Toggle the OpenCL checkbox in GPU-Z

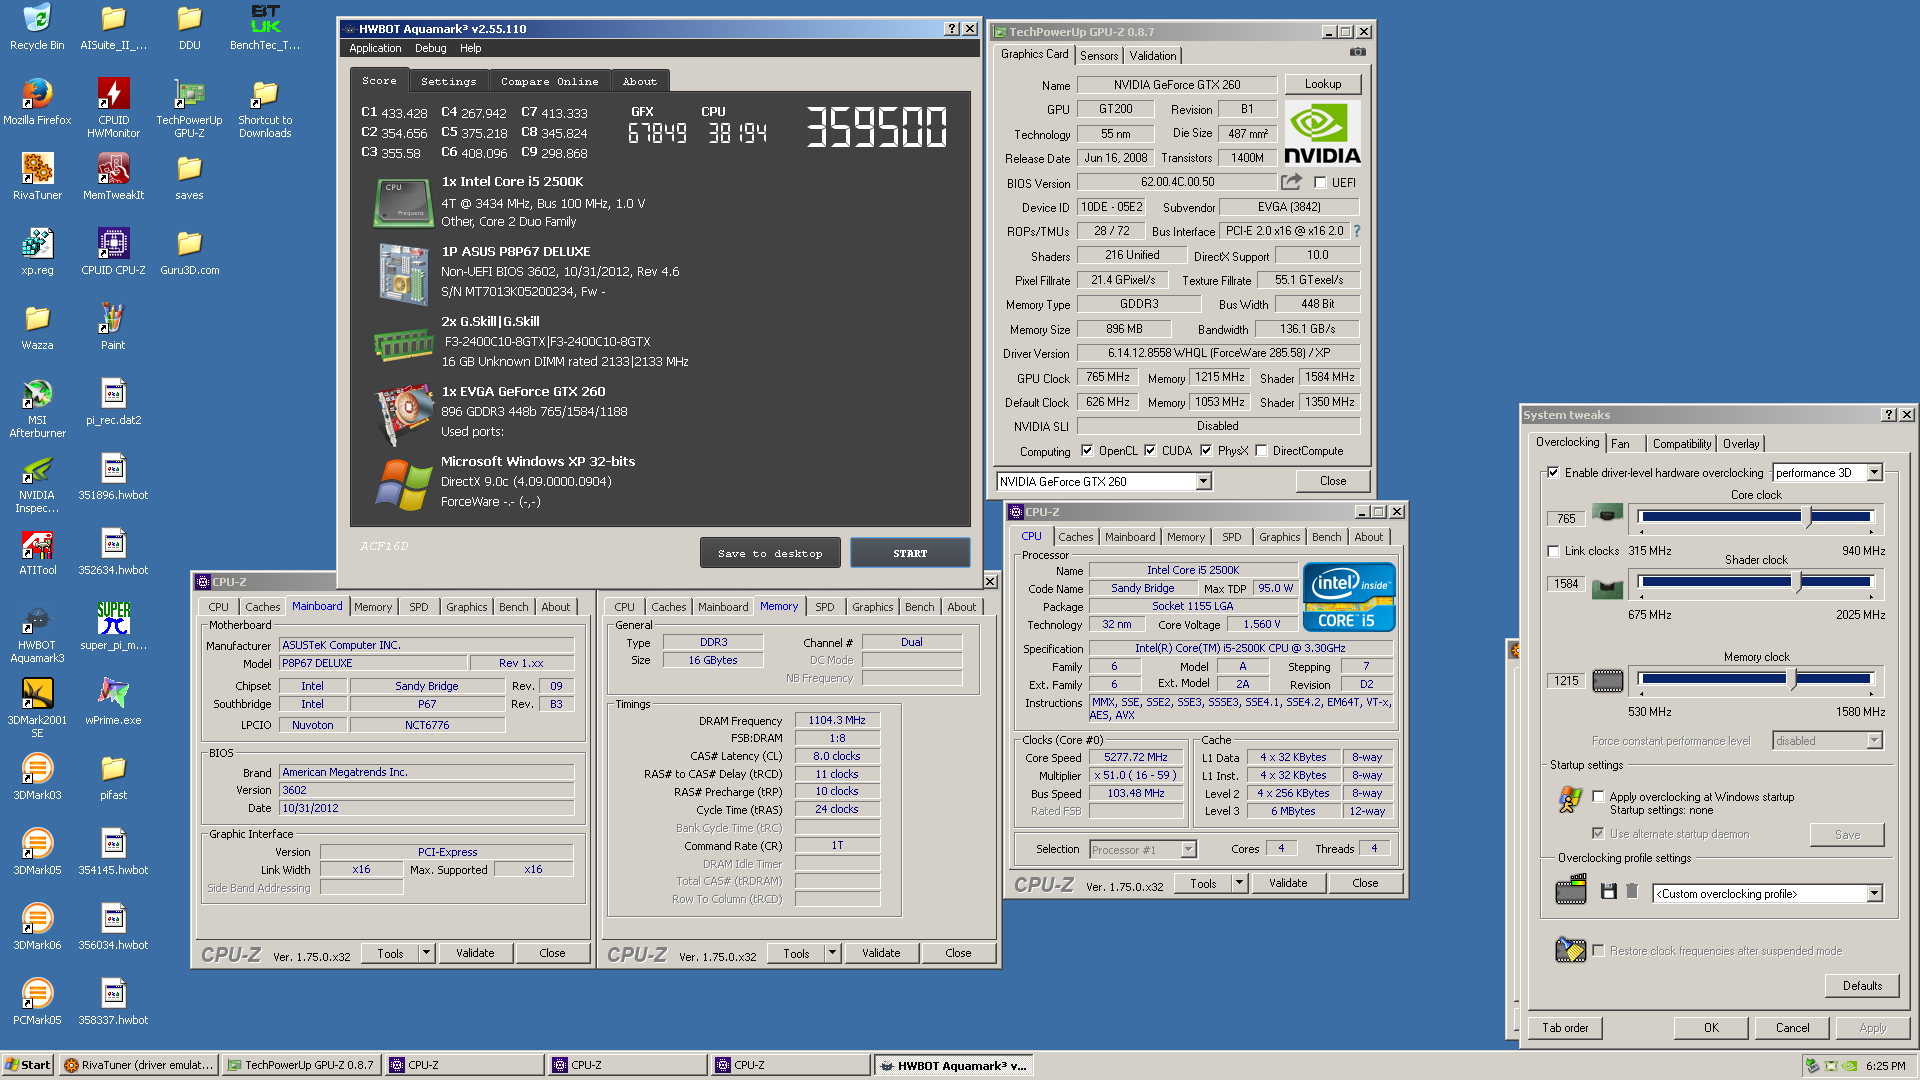1087,451
